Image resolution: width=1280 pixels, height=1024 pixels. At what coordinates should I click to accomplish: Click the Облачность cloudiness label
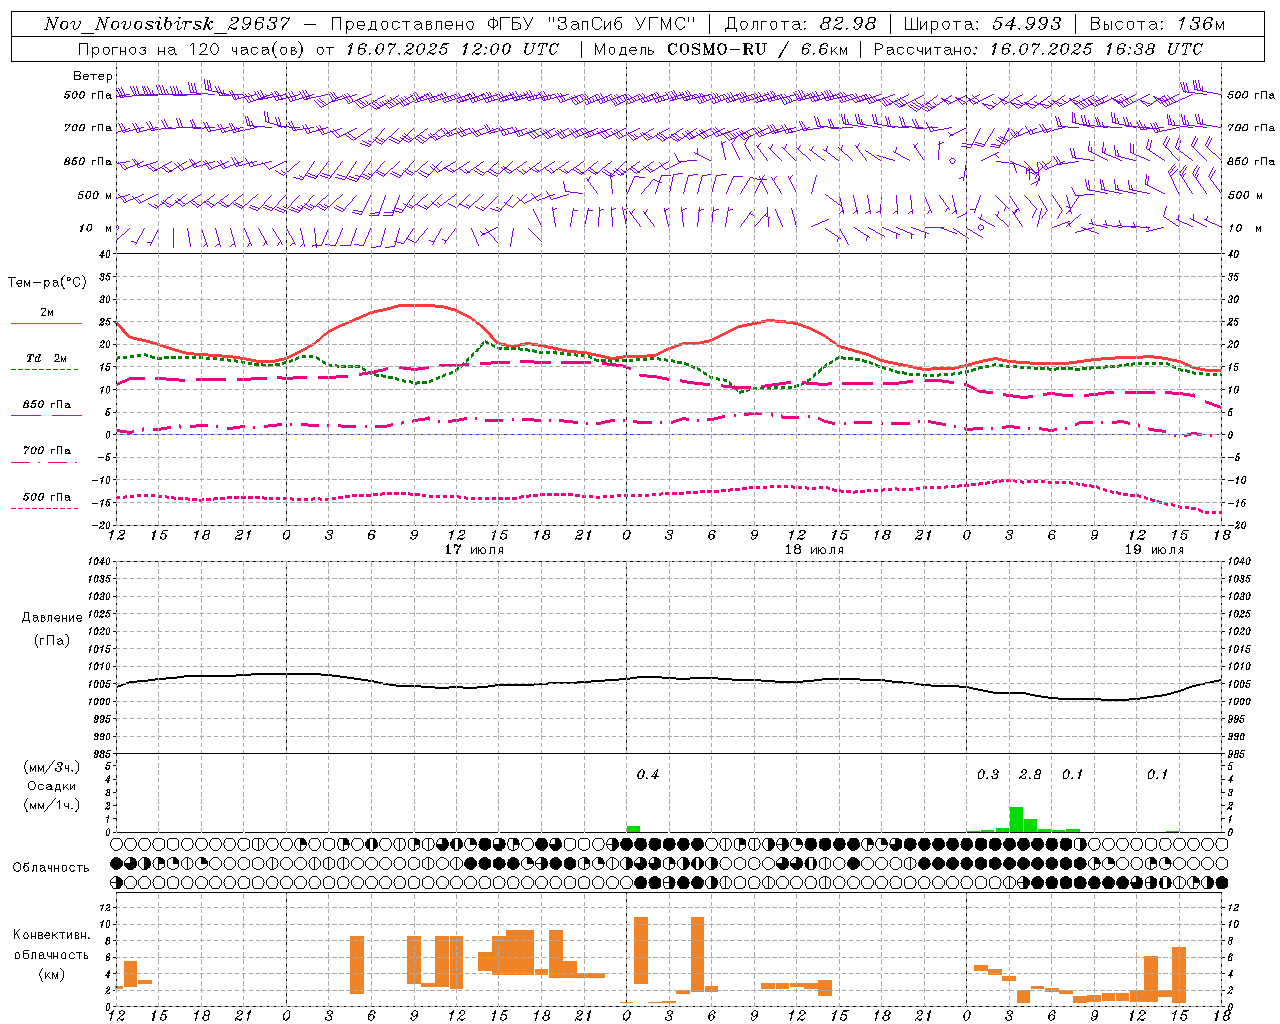pos(51,868)
